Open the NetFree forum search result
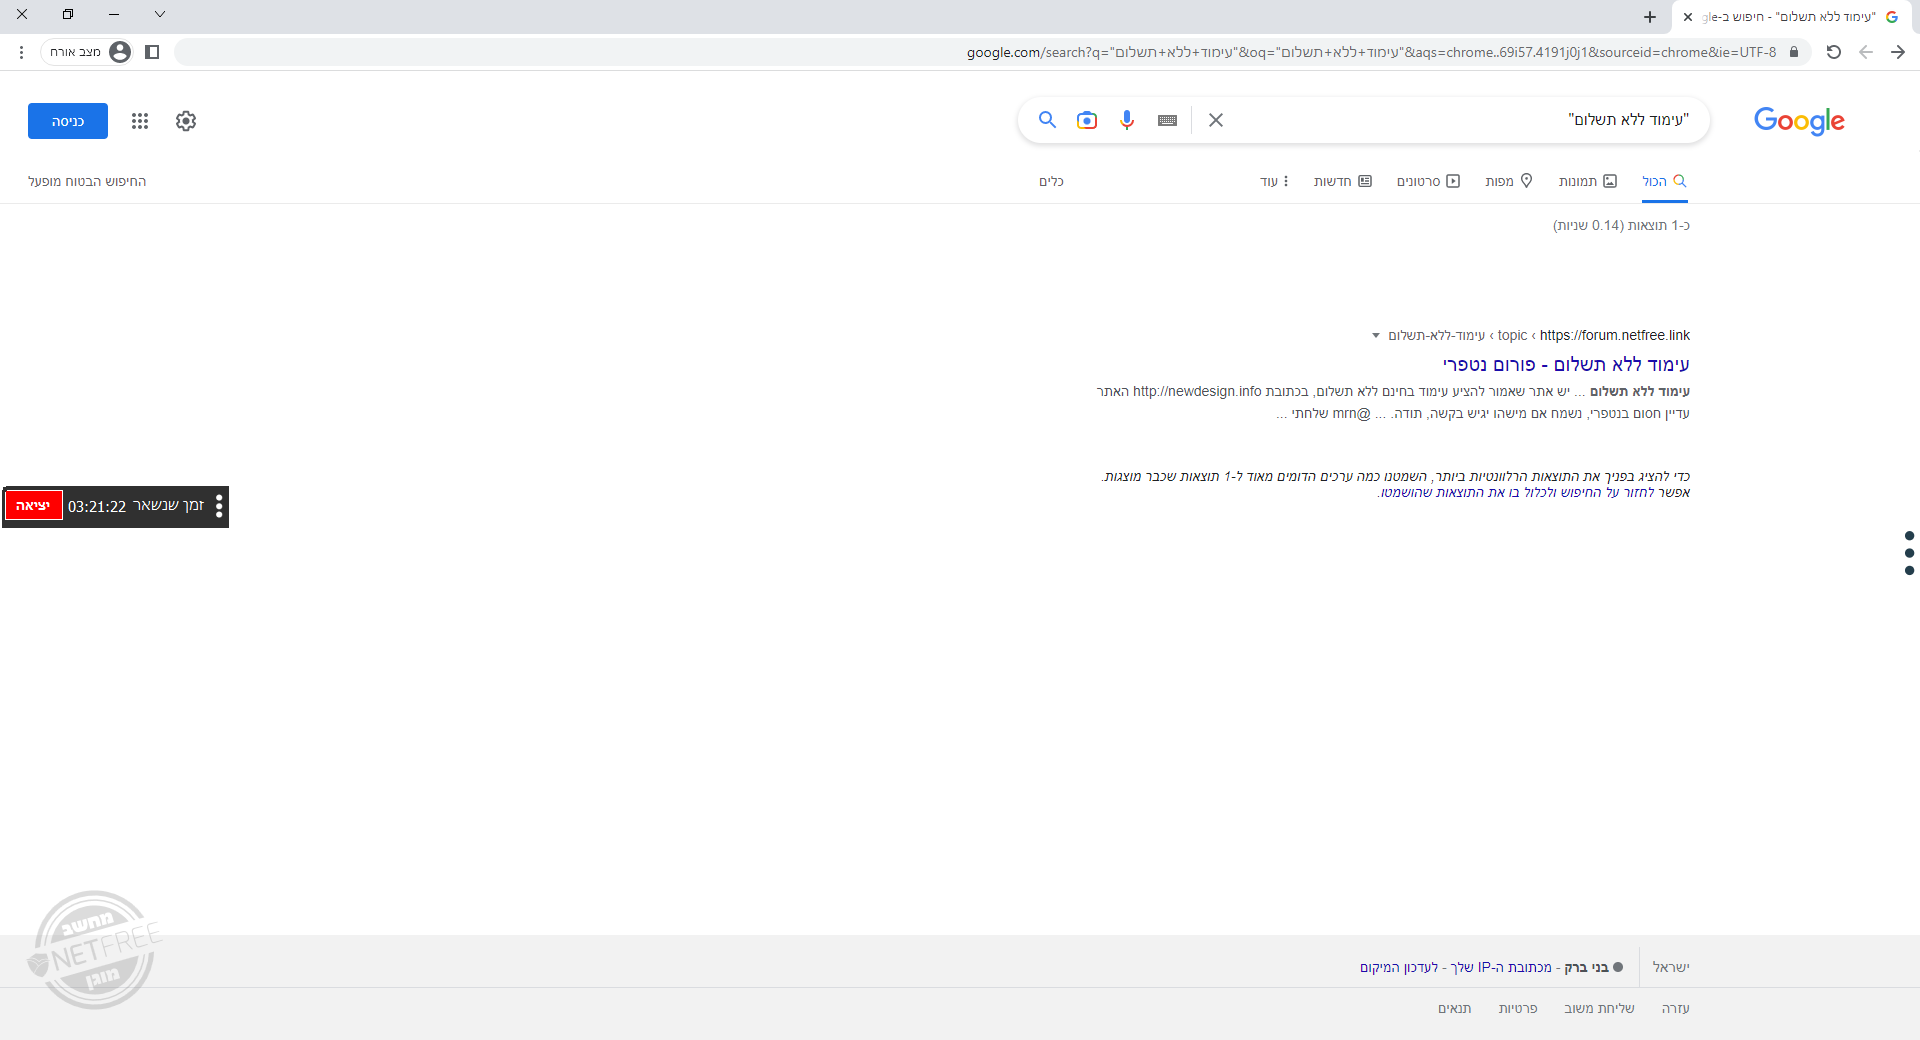Image resolution: width=1920 pixels, height=1040 pixels. pyautogui.click(x=1565, y=364)
